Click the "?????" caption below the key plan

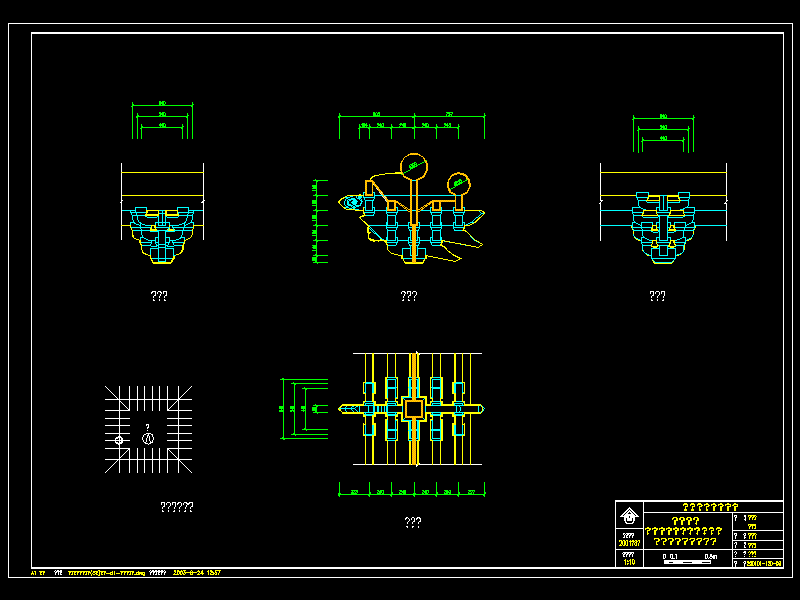click(x=177, y=507)
